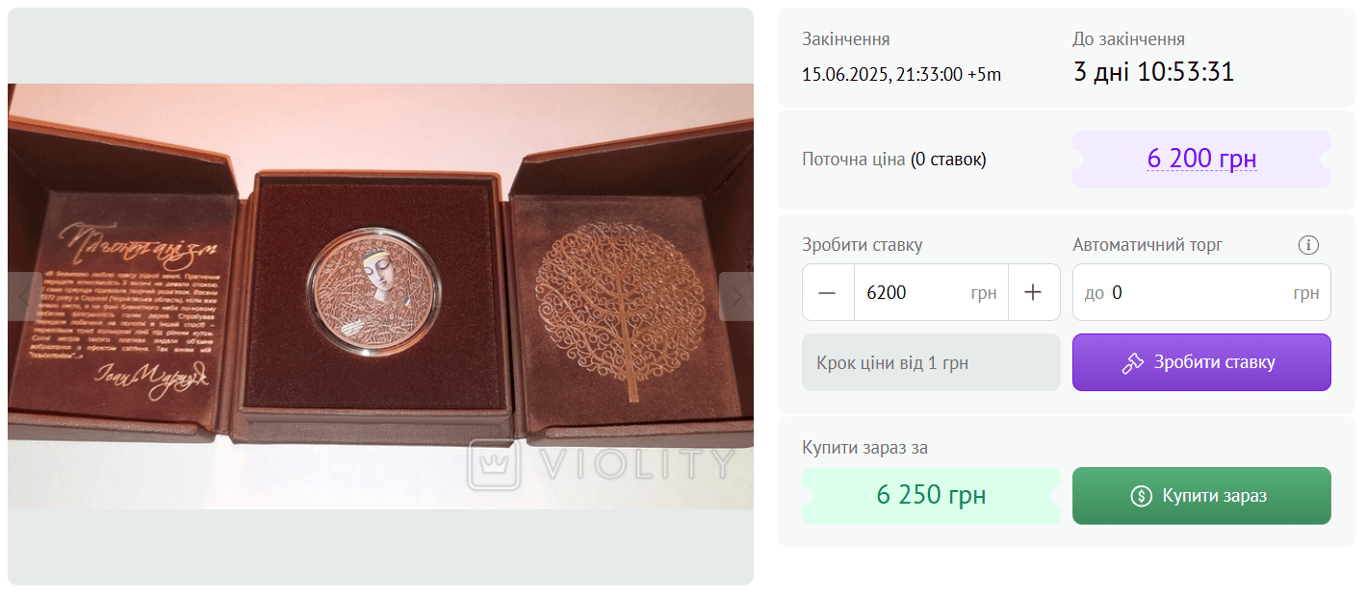Click the green Купити зараз button label
Screen dimensions: 1366x592
[1214, 496]
